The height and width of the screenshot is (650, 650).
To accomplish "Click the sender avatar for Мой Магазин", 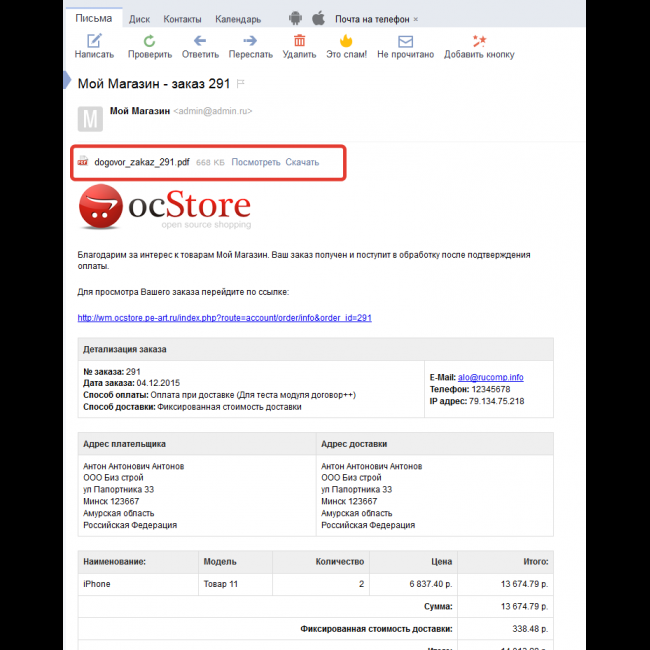I will coord(90,119).
